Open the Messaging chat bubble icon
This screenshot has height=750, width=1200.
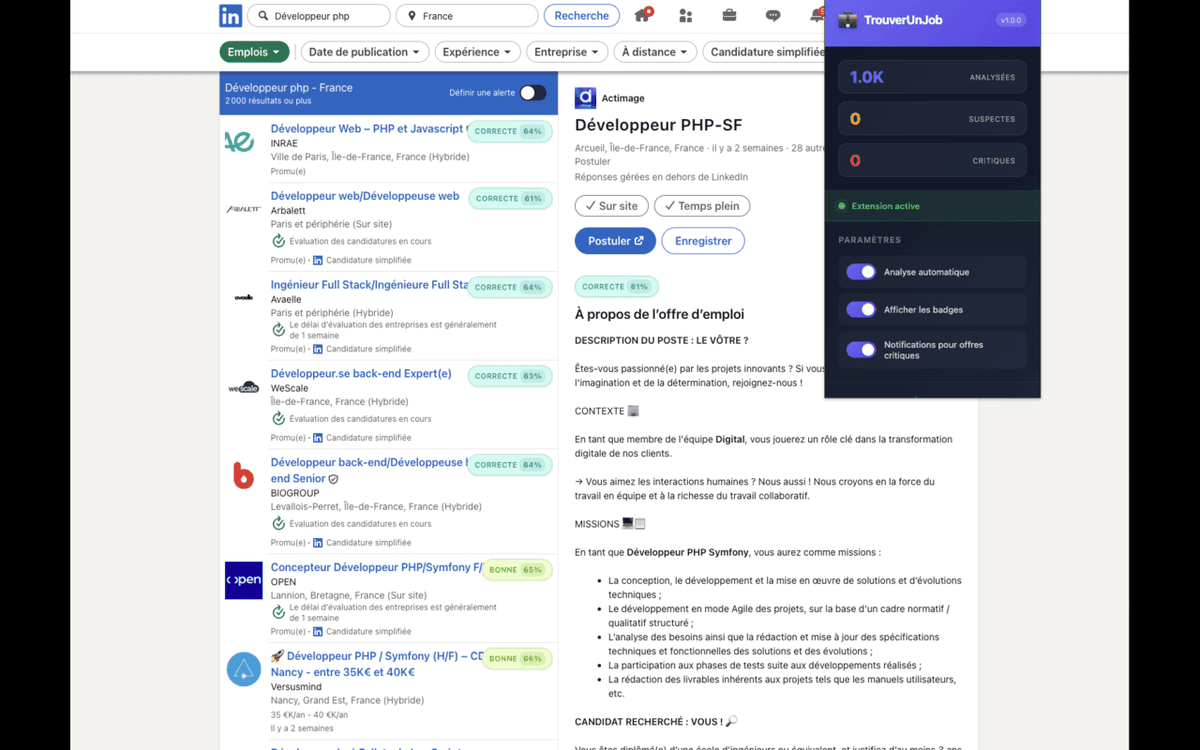click(x=773, y=16)
